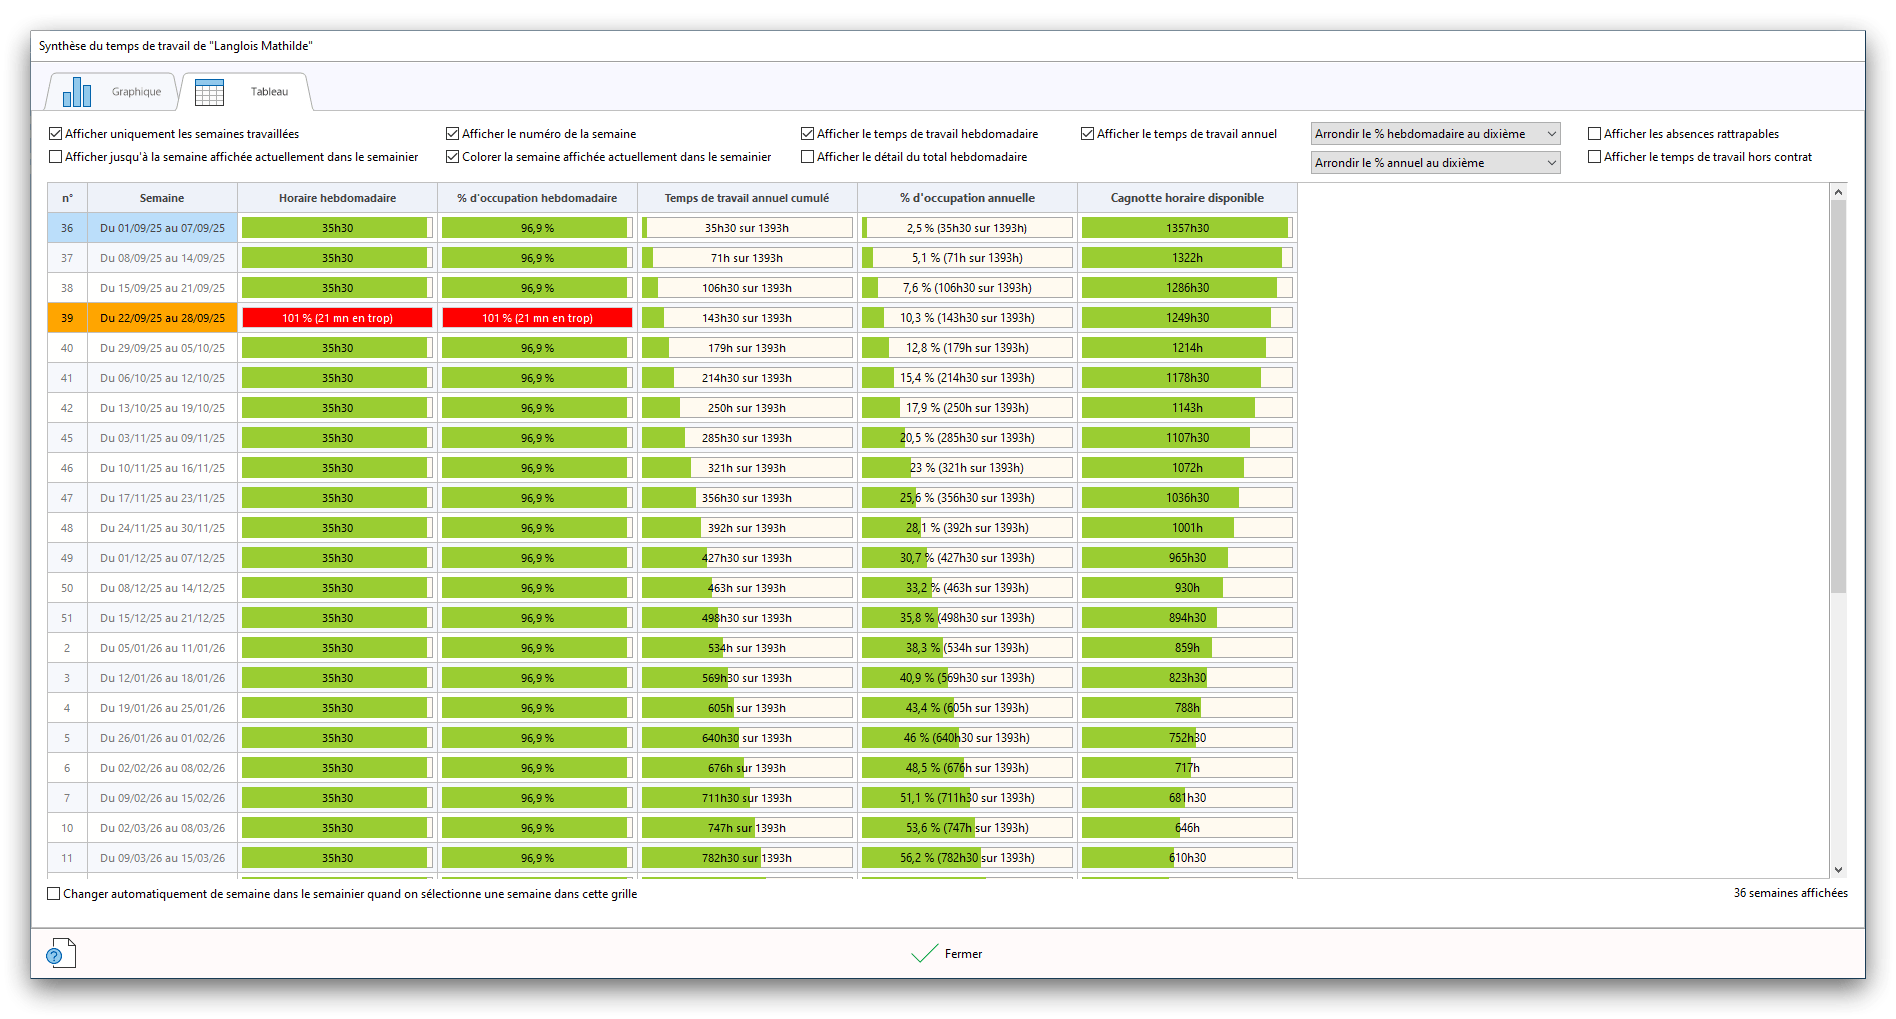
Task: Enable Afficher les absences rattrapables
Action: (x=1595, y=134)
